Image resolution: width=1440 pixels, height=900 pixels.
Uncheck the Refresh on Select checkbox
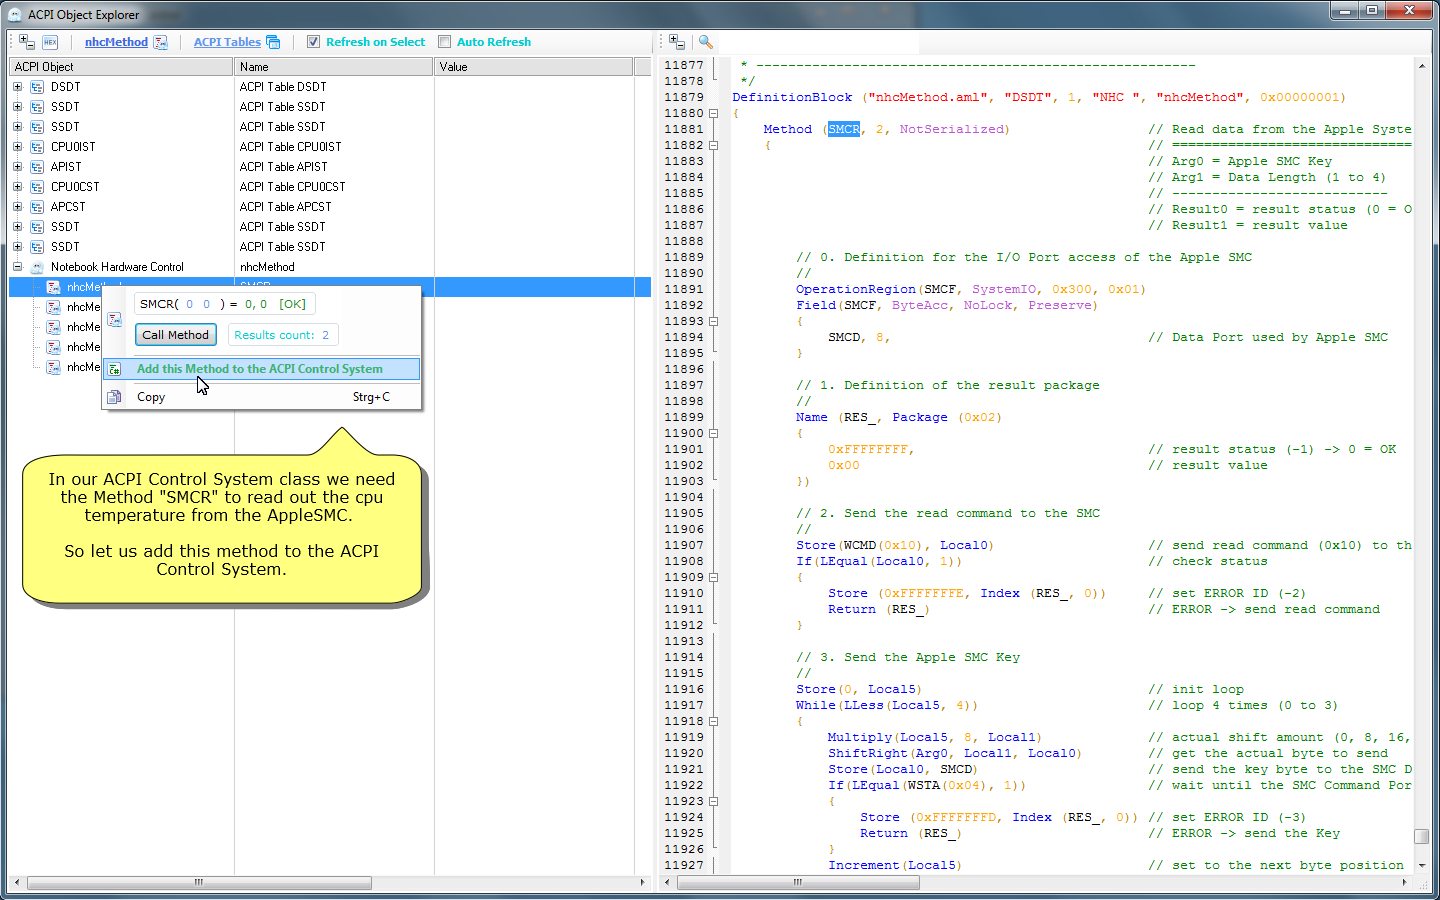313,42
